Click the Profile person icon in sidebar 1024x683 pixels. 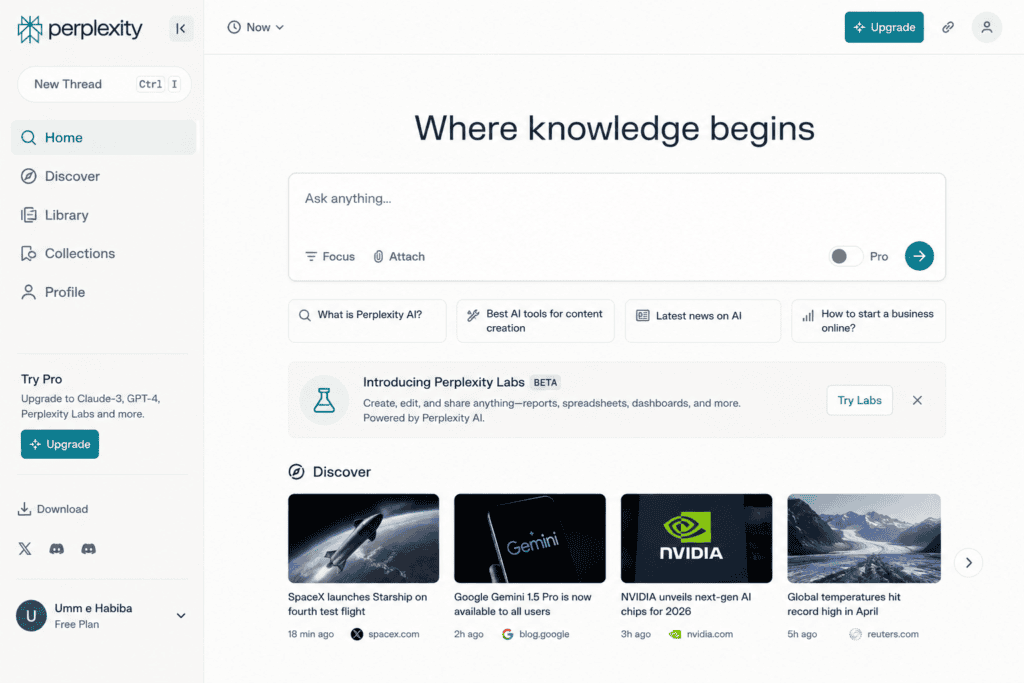click(28, 292)
